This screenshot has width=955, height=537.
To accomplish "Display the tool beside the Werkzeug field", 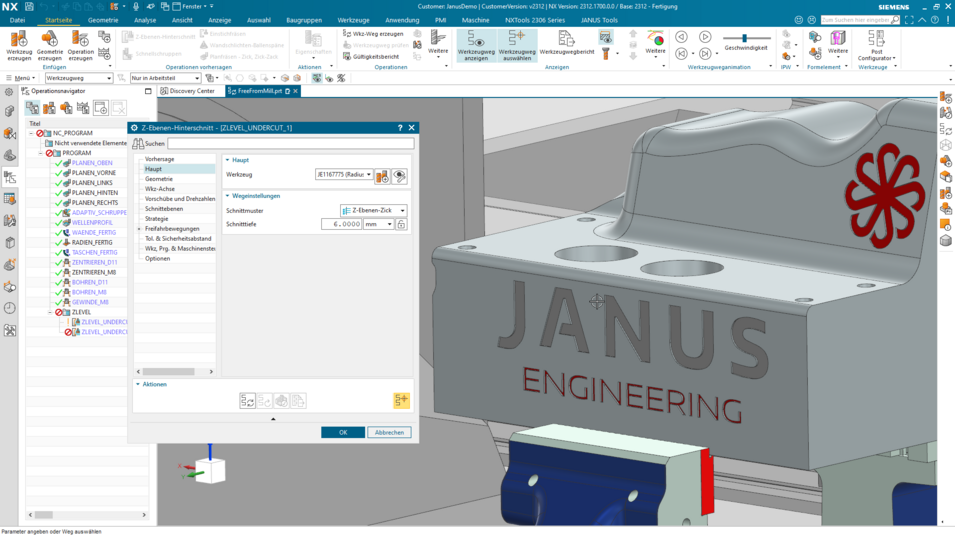I will (400, 177).
